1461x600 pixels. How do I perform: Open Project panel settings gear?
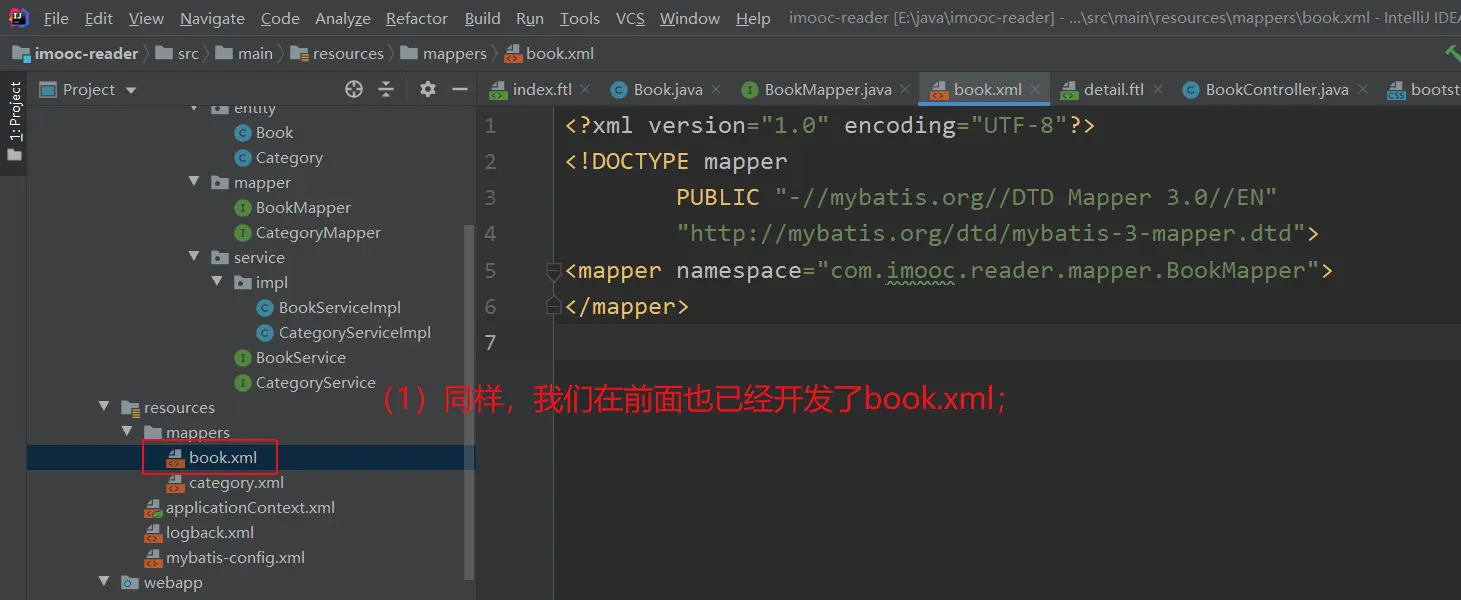pos(428,90)
